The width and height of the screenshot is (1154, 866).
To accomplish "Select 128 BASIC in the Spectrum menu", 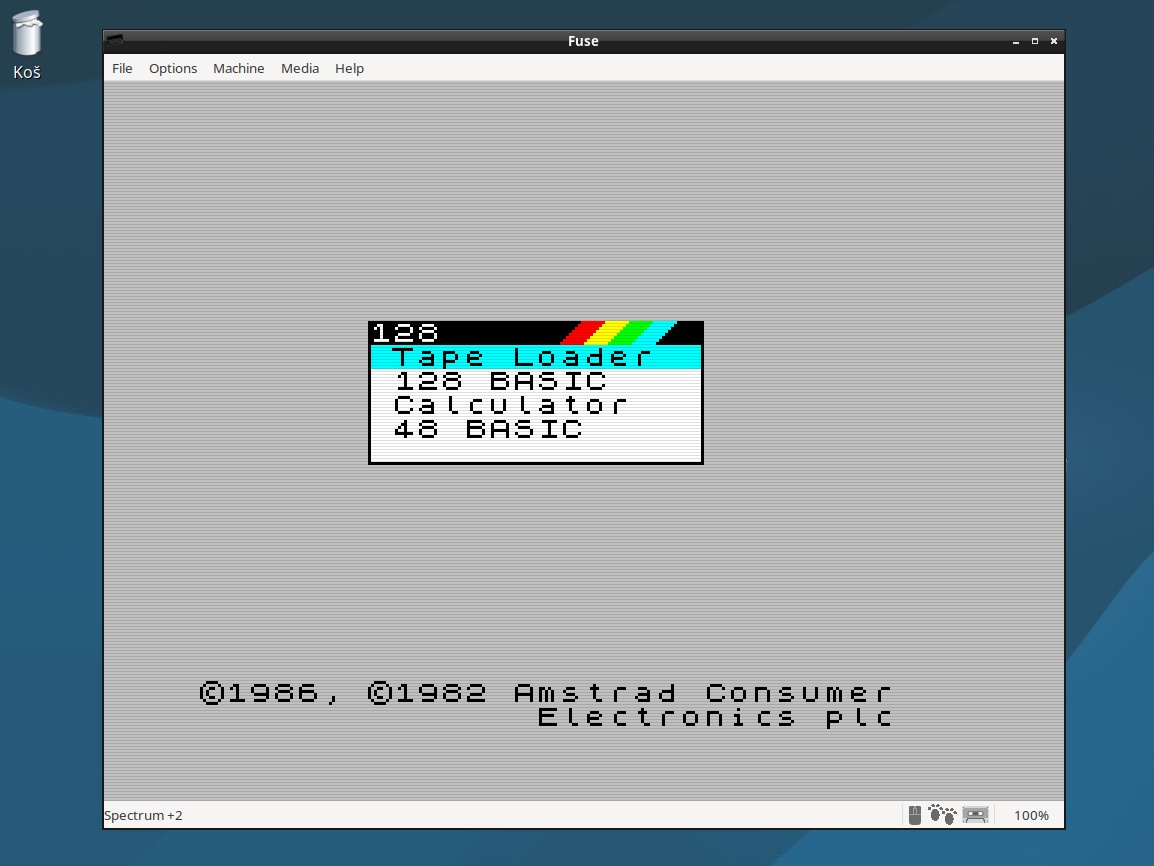I will coord(536,381).
